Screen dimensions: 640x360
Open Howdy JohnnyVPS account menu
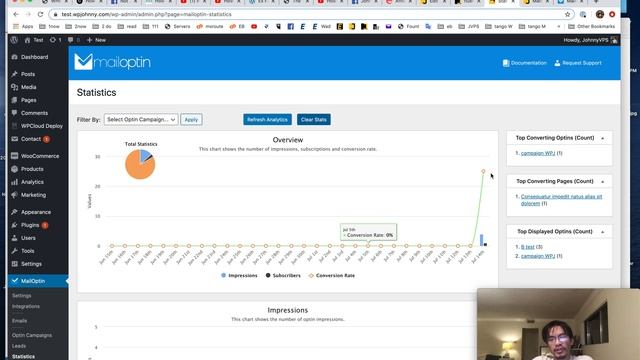pyautogui.click(x=590, y=40)
